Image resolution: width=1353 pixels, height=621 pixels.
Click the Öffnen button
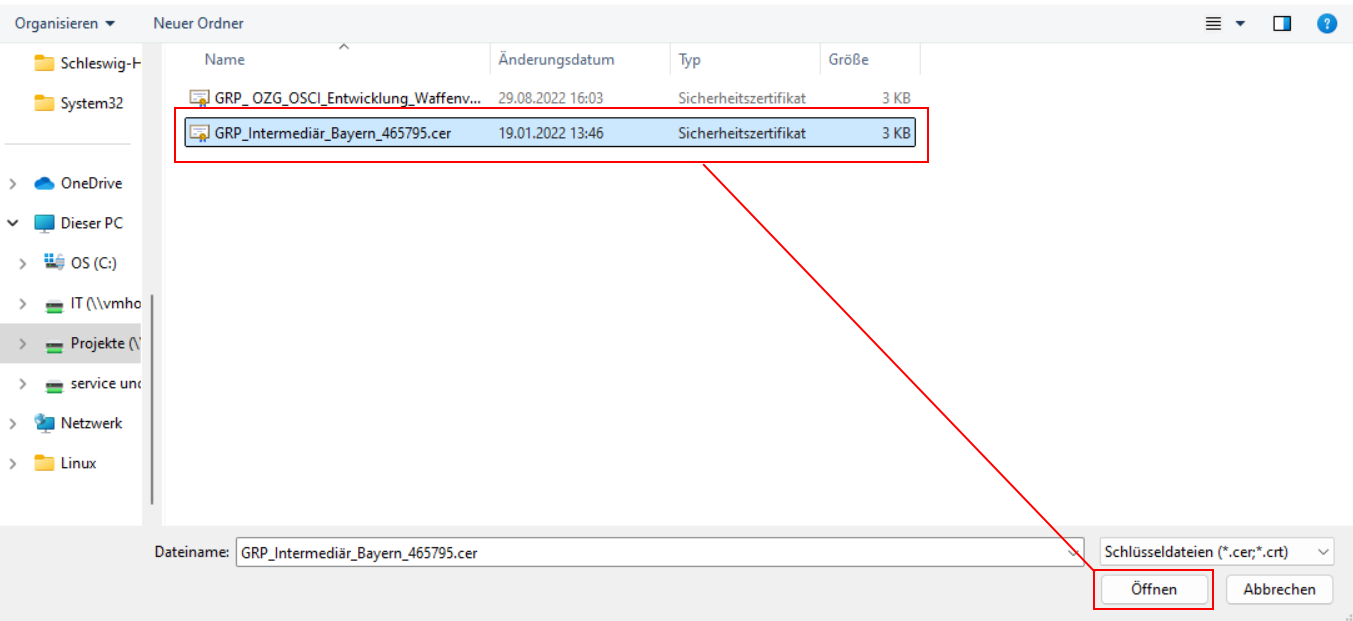click(x=1153, y=589)
